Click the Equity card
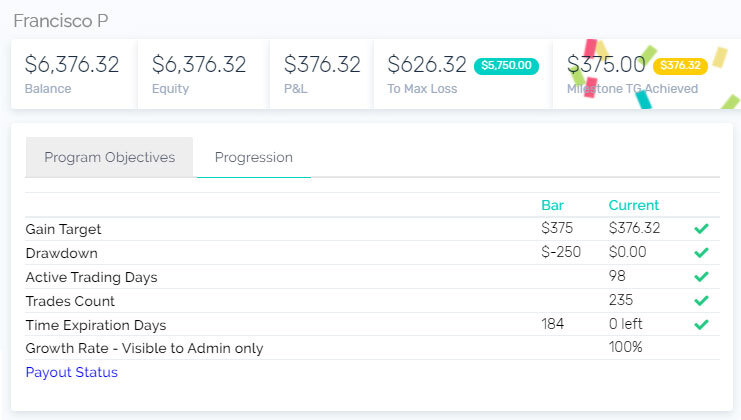The height and width of the screenshot is (420, 741). [x=199, y=74]
